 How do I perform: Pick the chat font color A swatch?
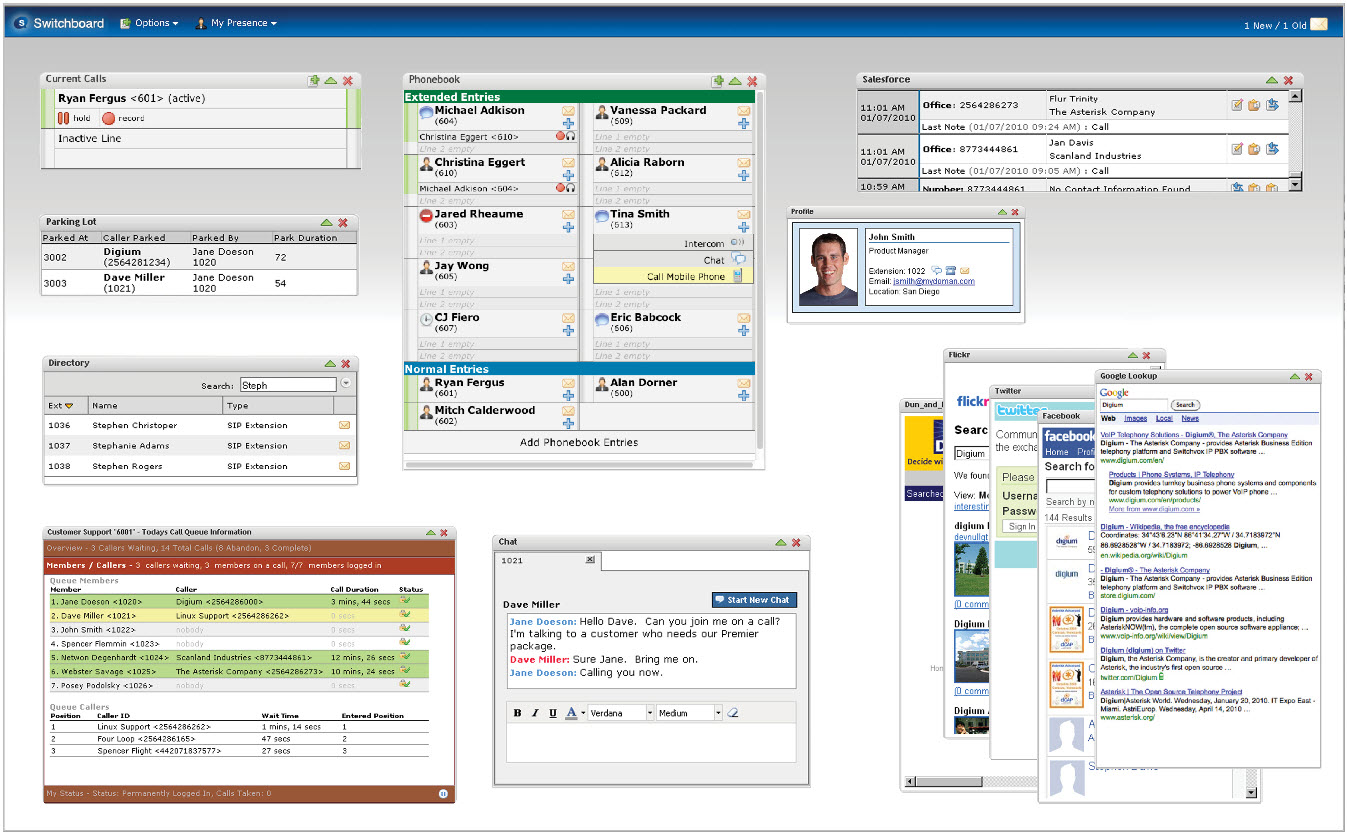pyautogui.click(x=570, y=713)
